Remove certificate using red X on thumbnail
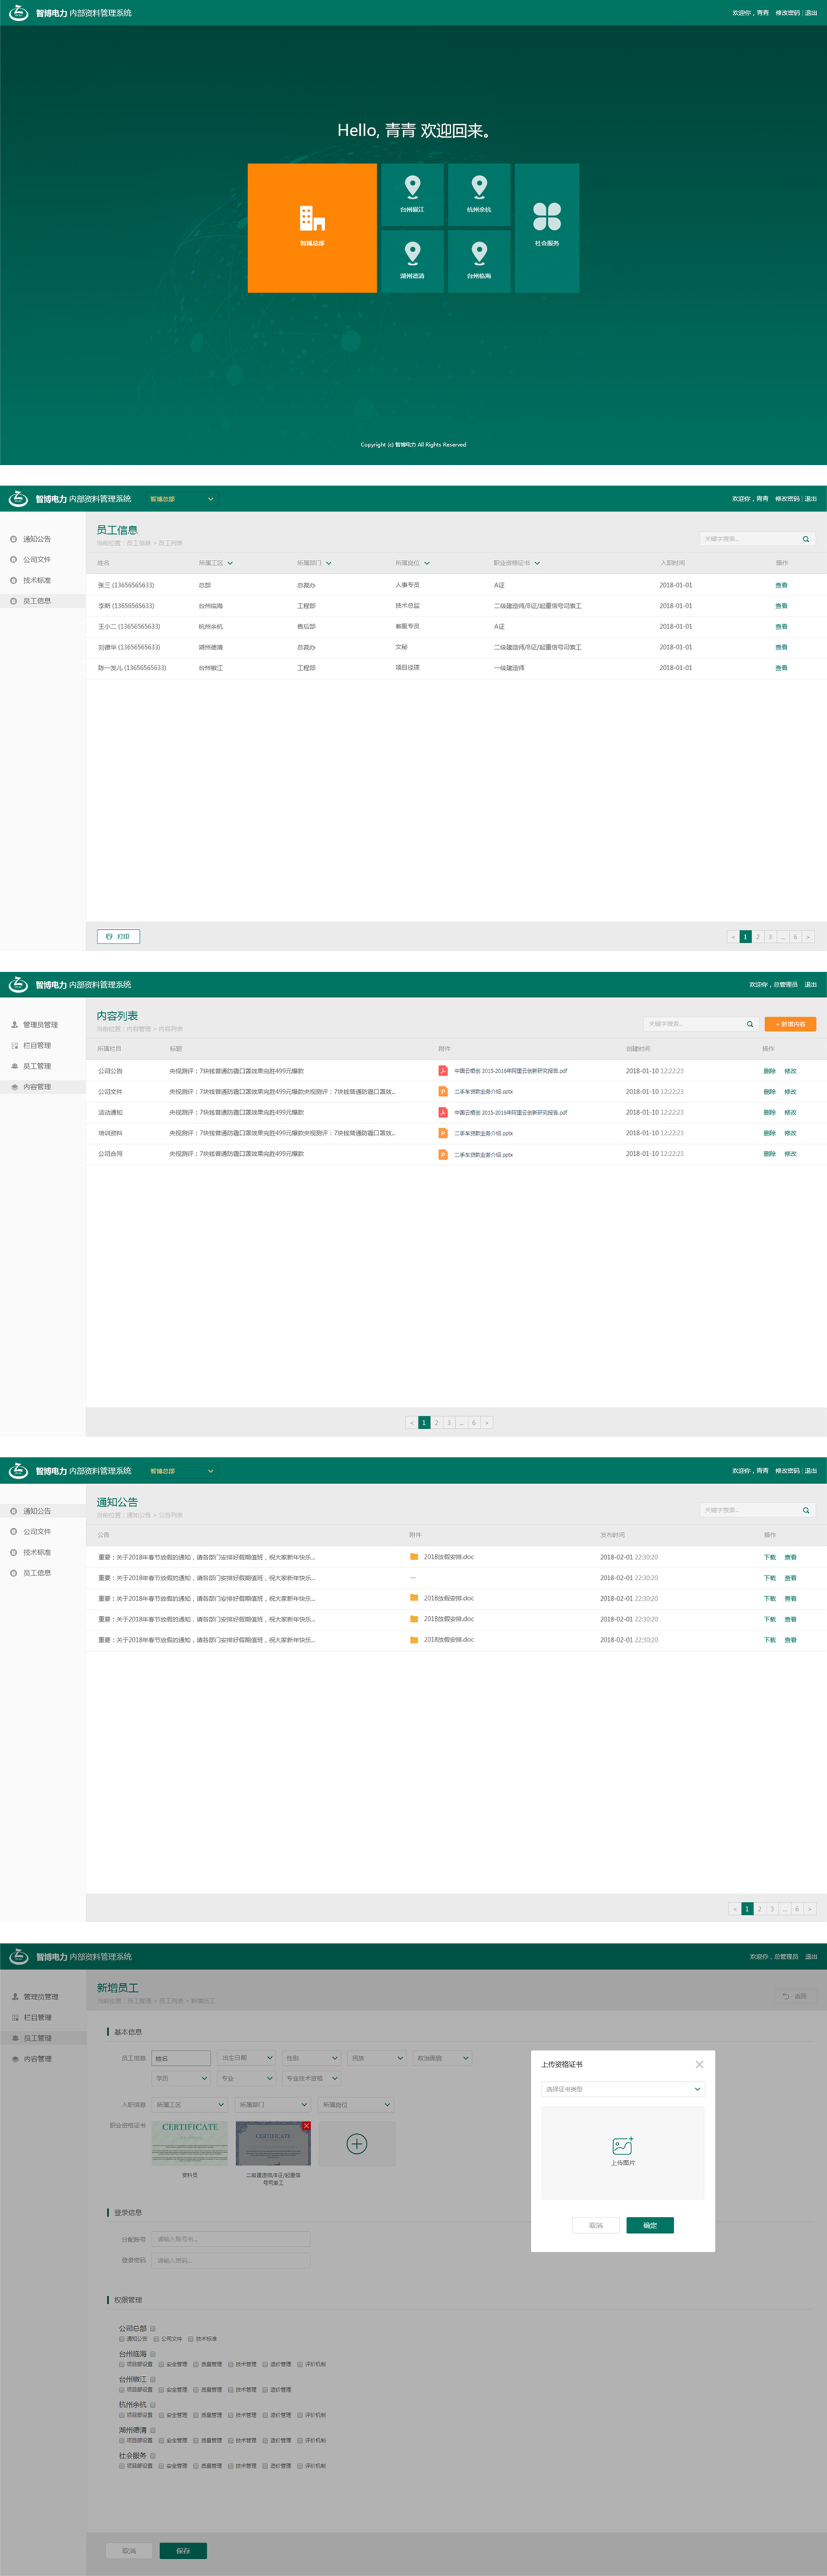Image resolution: width=827 pixels, height=2576 pixels. tap(306, 2125)
